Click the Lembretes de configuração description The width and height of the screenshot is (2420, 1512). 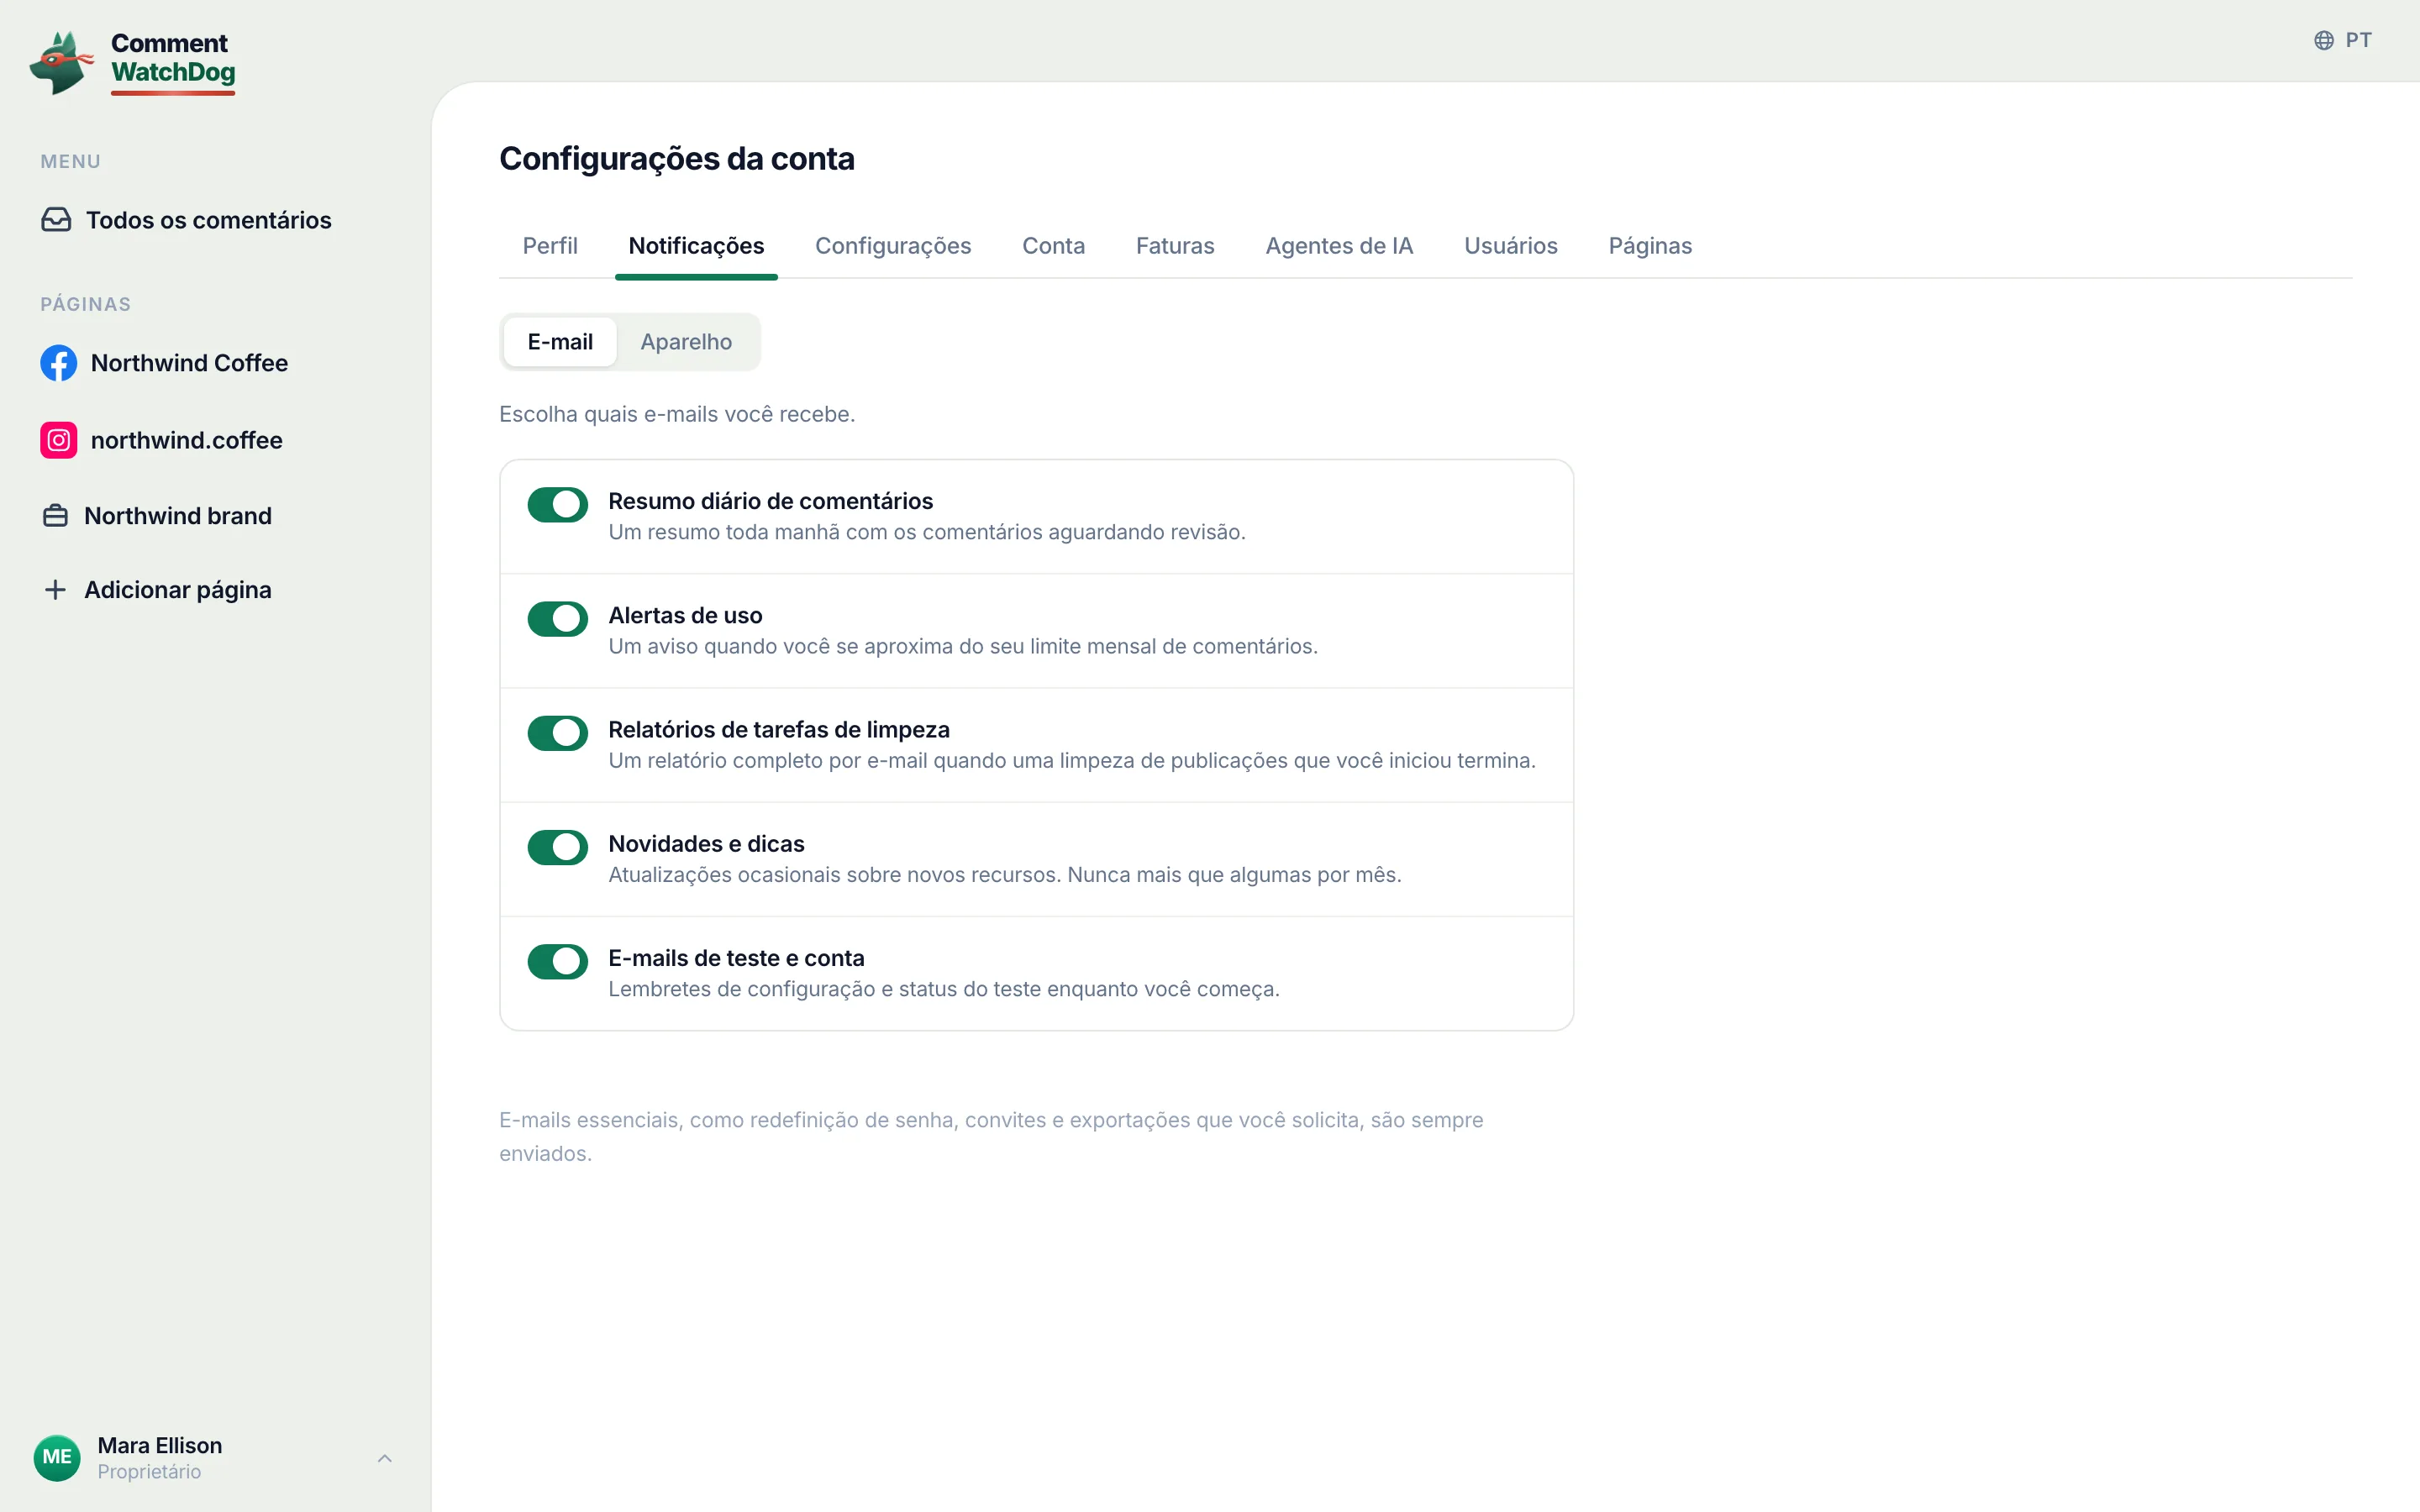[x=944, y=989]
